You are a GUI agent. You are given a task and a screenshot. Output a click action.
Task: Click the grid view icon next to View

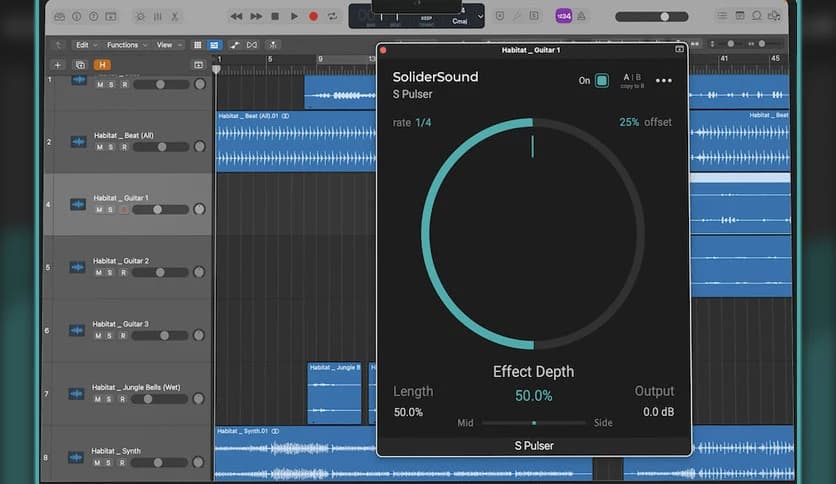click(x=197, y=45)
